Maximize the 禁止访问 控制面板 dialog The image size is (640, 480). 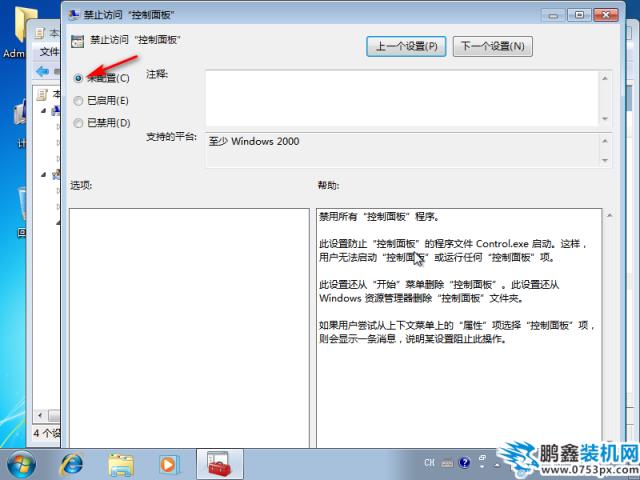coord(579,15)
